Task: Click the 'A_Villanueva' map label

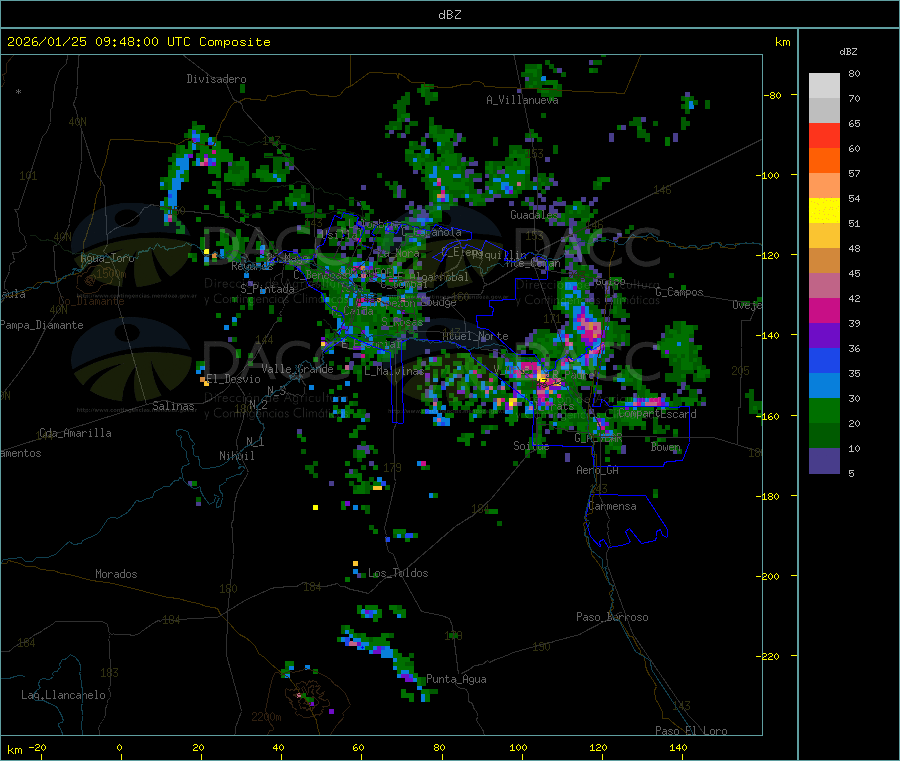Action: click(522, 100)
